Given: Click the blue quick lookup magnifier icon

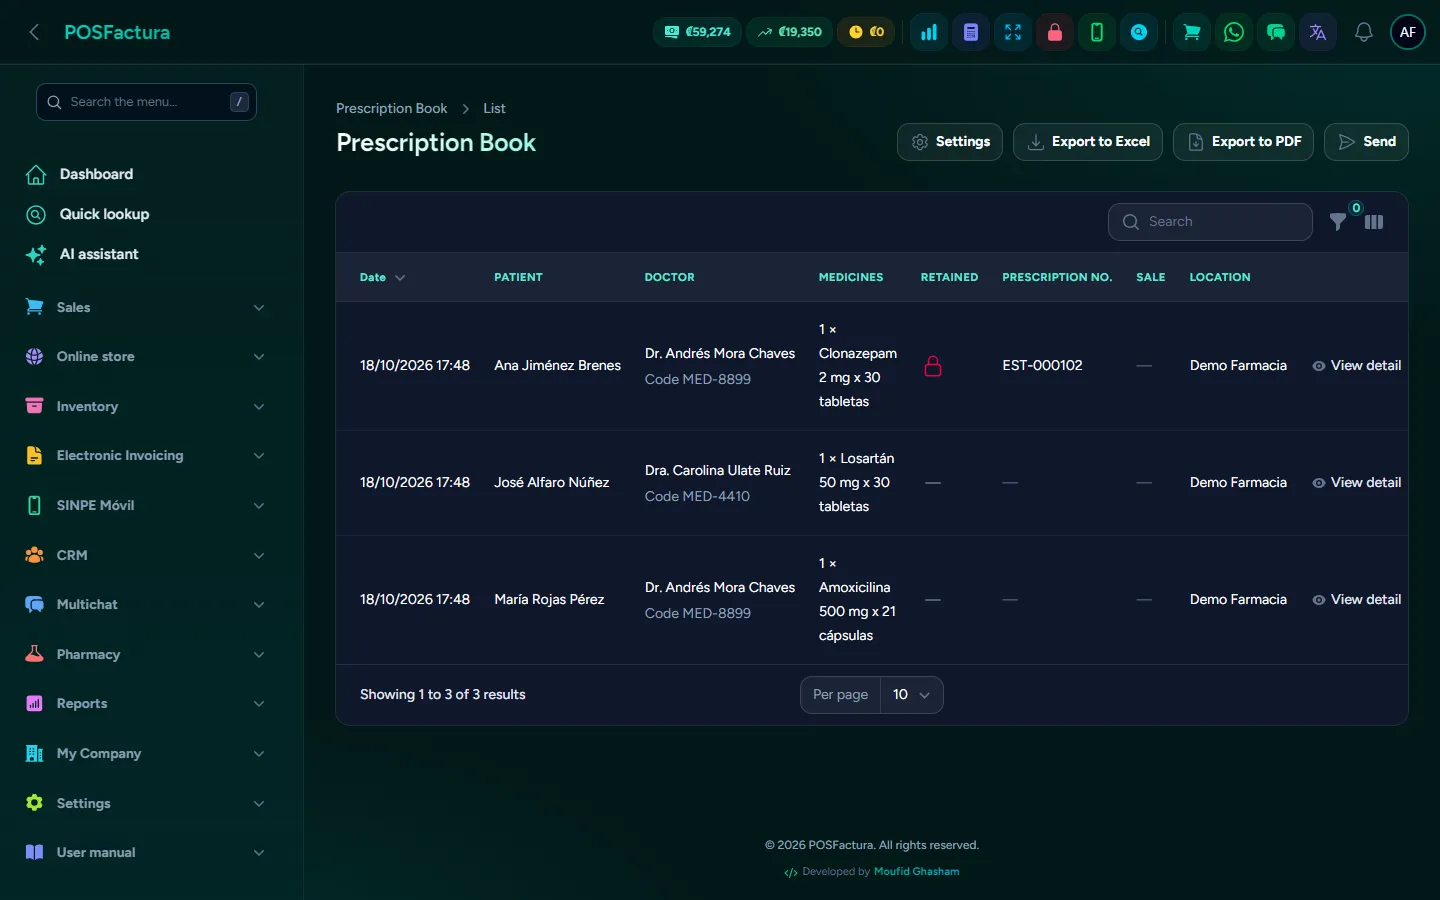Looking at the screenshot, I should [1139, 32].
